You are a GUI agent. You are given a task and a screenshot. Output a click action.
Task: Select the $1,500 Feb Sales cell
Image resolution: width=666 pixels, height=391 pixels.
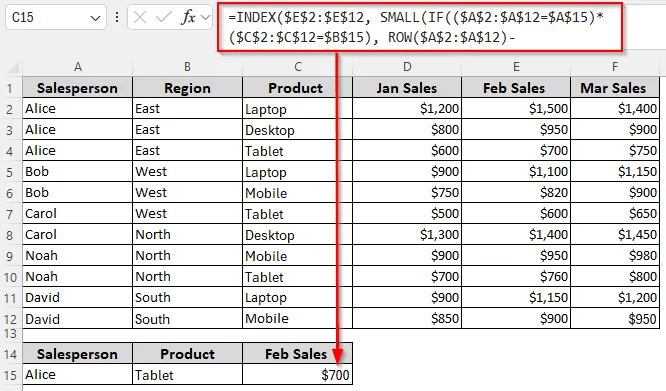[516, 109]
